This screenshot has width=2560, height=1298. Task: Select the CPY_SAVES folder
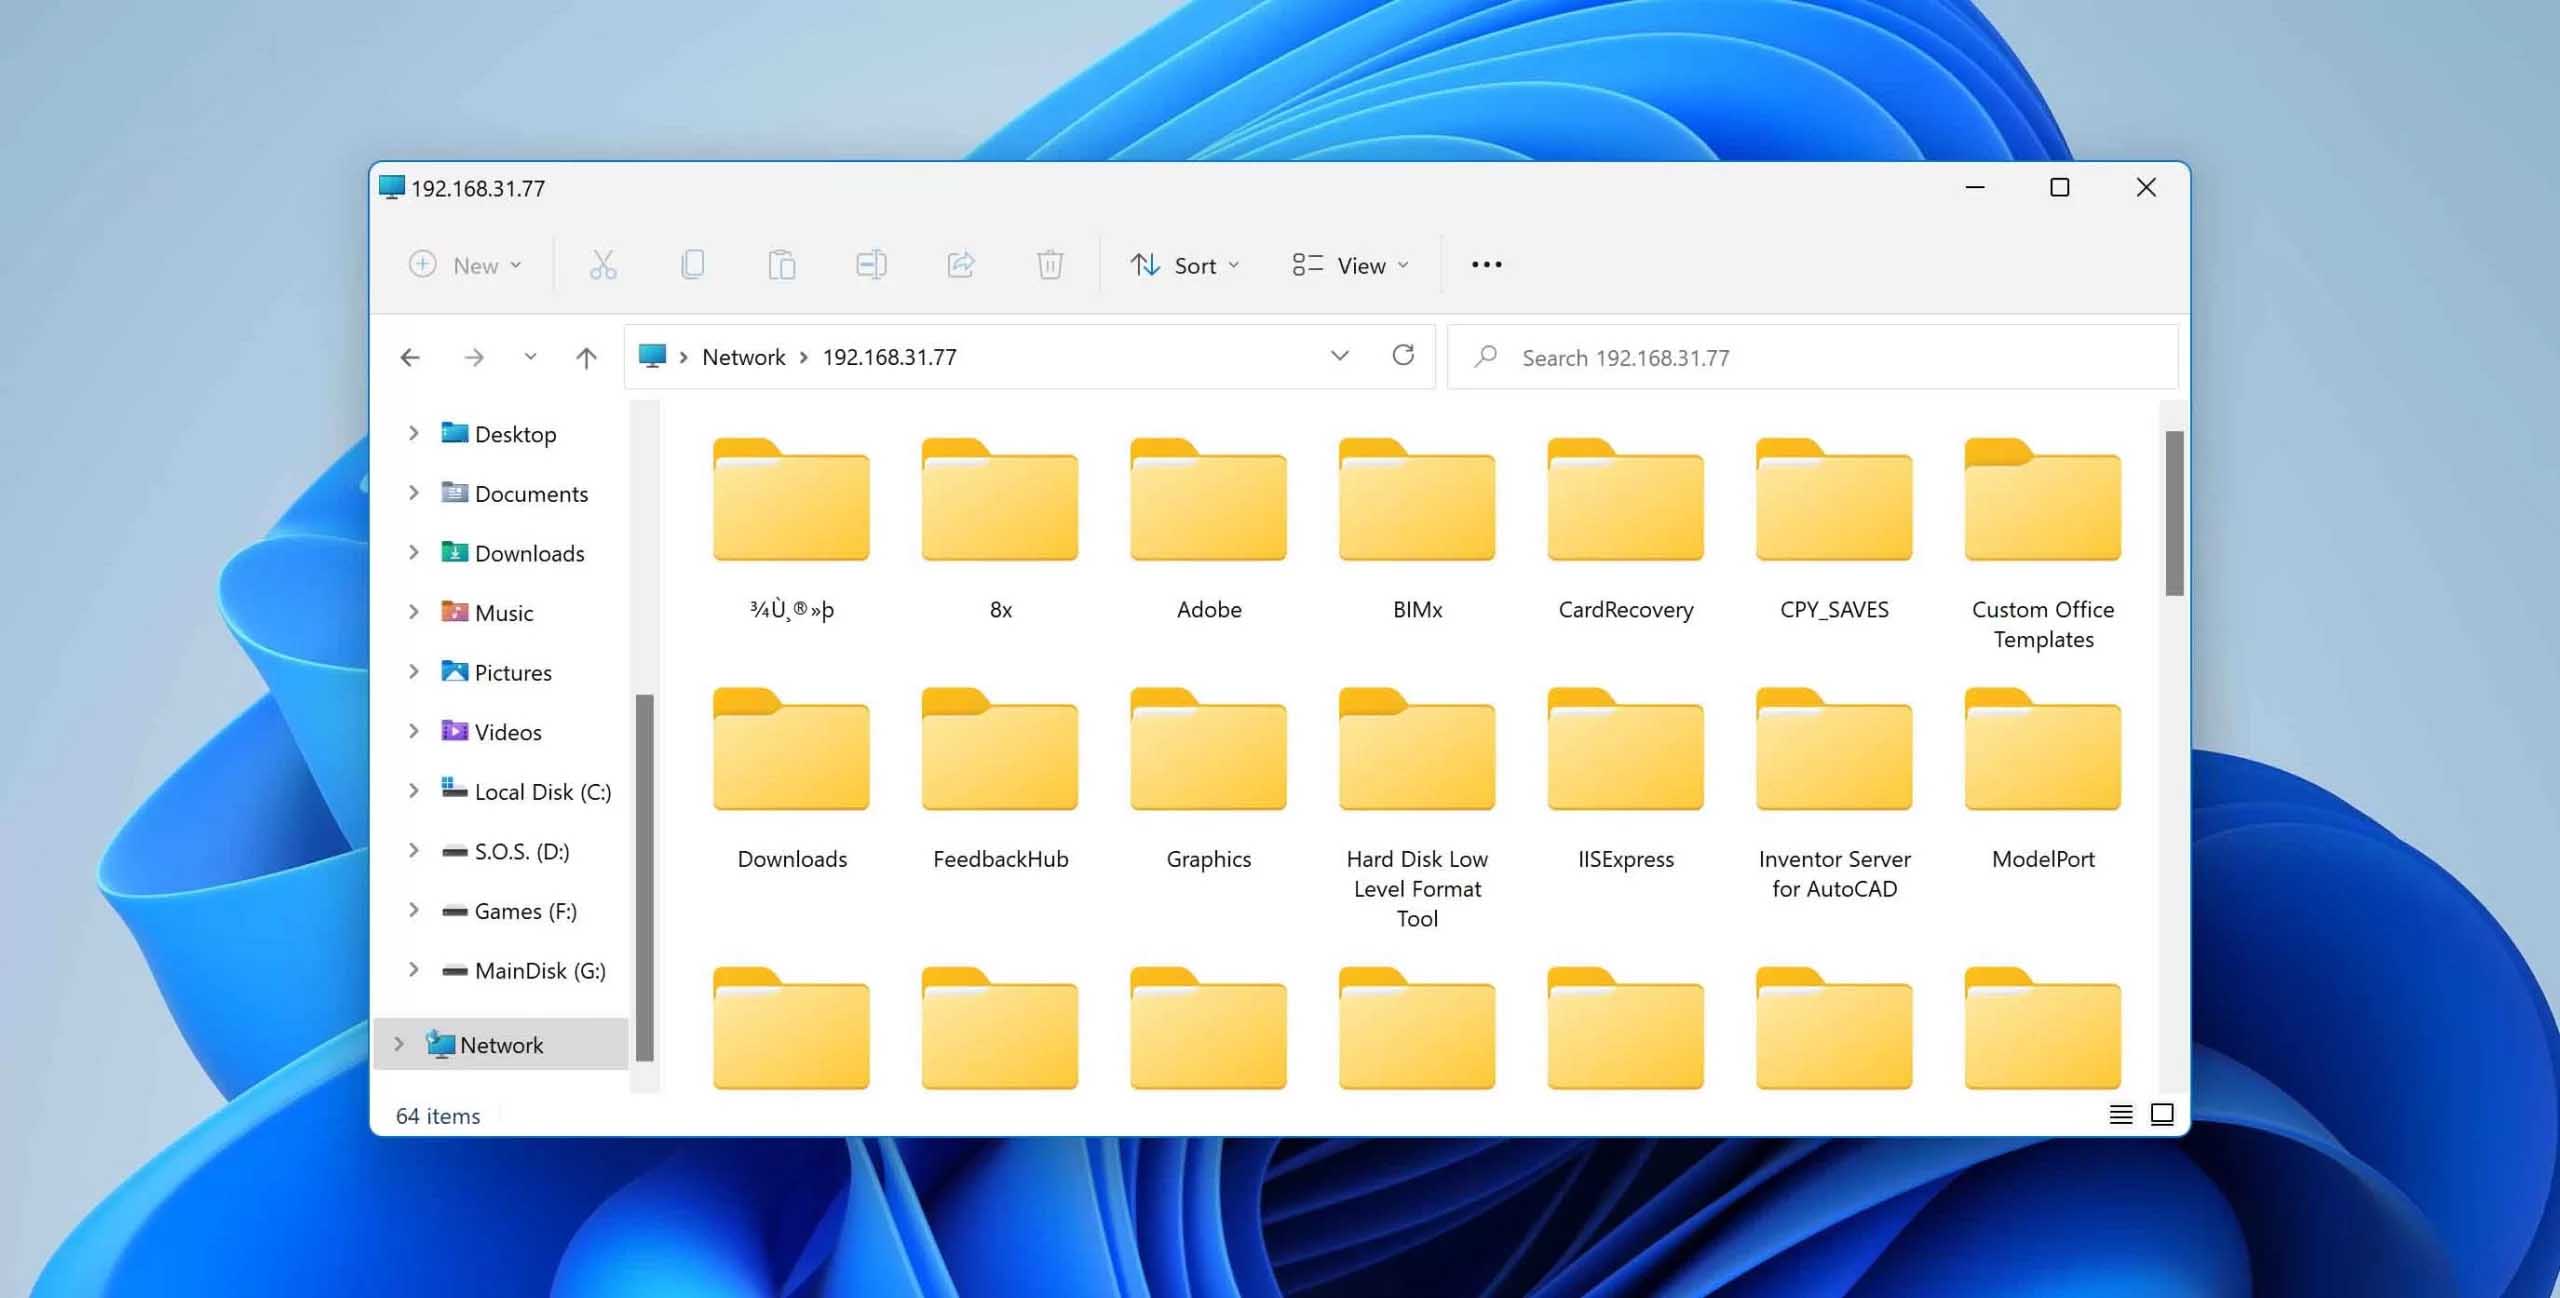click(1834, 530)
